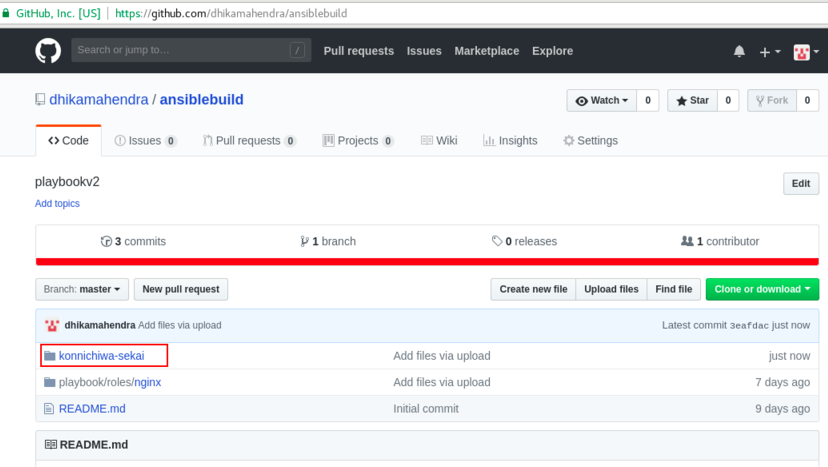Go to Pull requests in top nav
Viewport: 828px width, 467px height.
359,51
